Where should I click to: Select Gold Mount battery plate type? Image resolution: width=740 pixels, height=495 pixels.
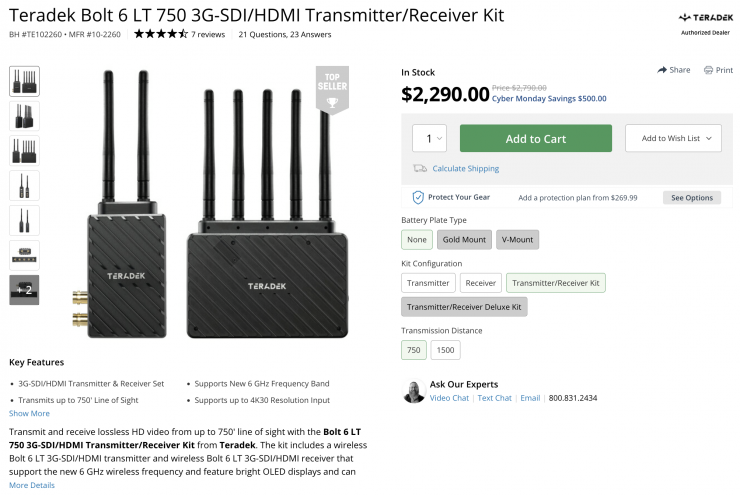[x=464, y=240]
